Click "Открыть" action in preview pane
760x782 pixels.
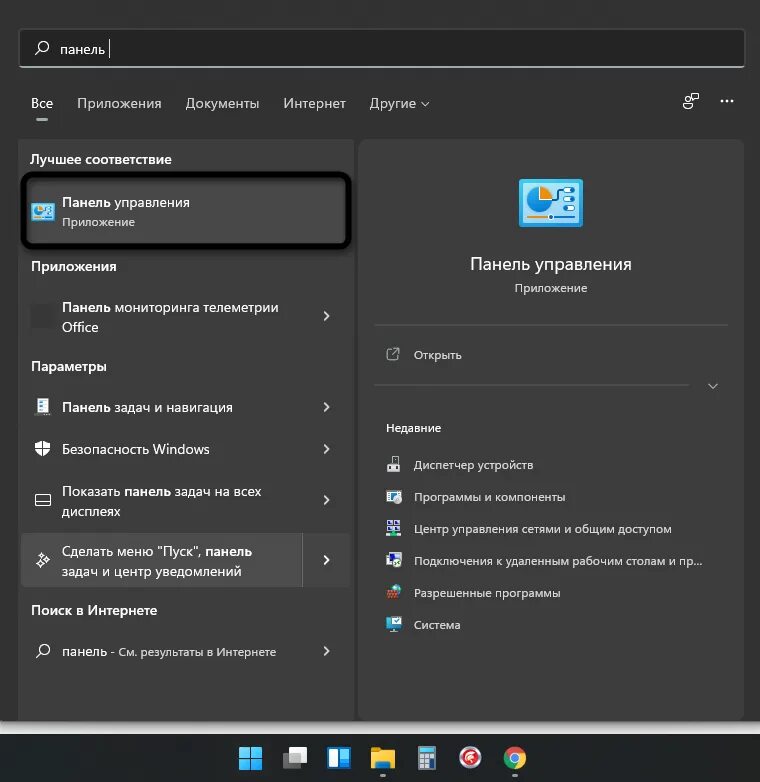pyautogui.click(x=437, y=355)
